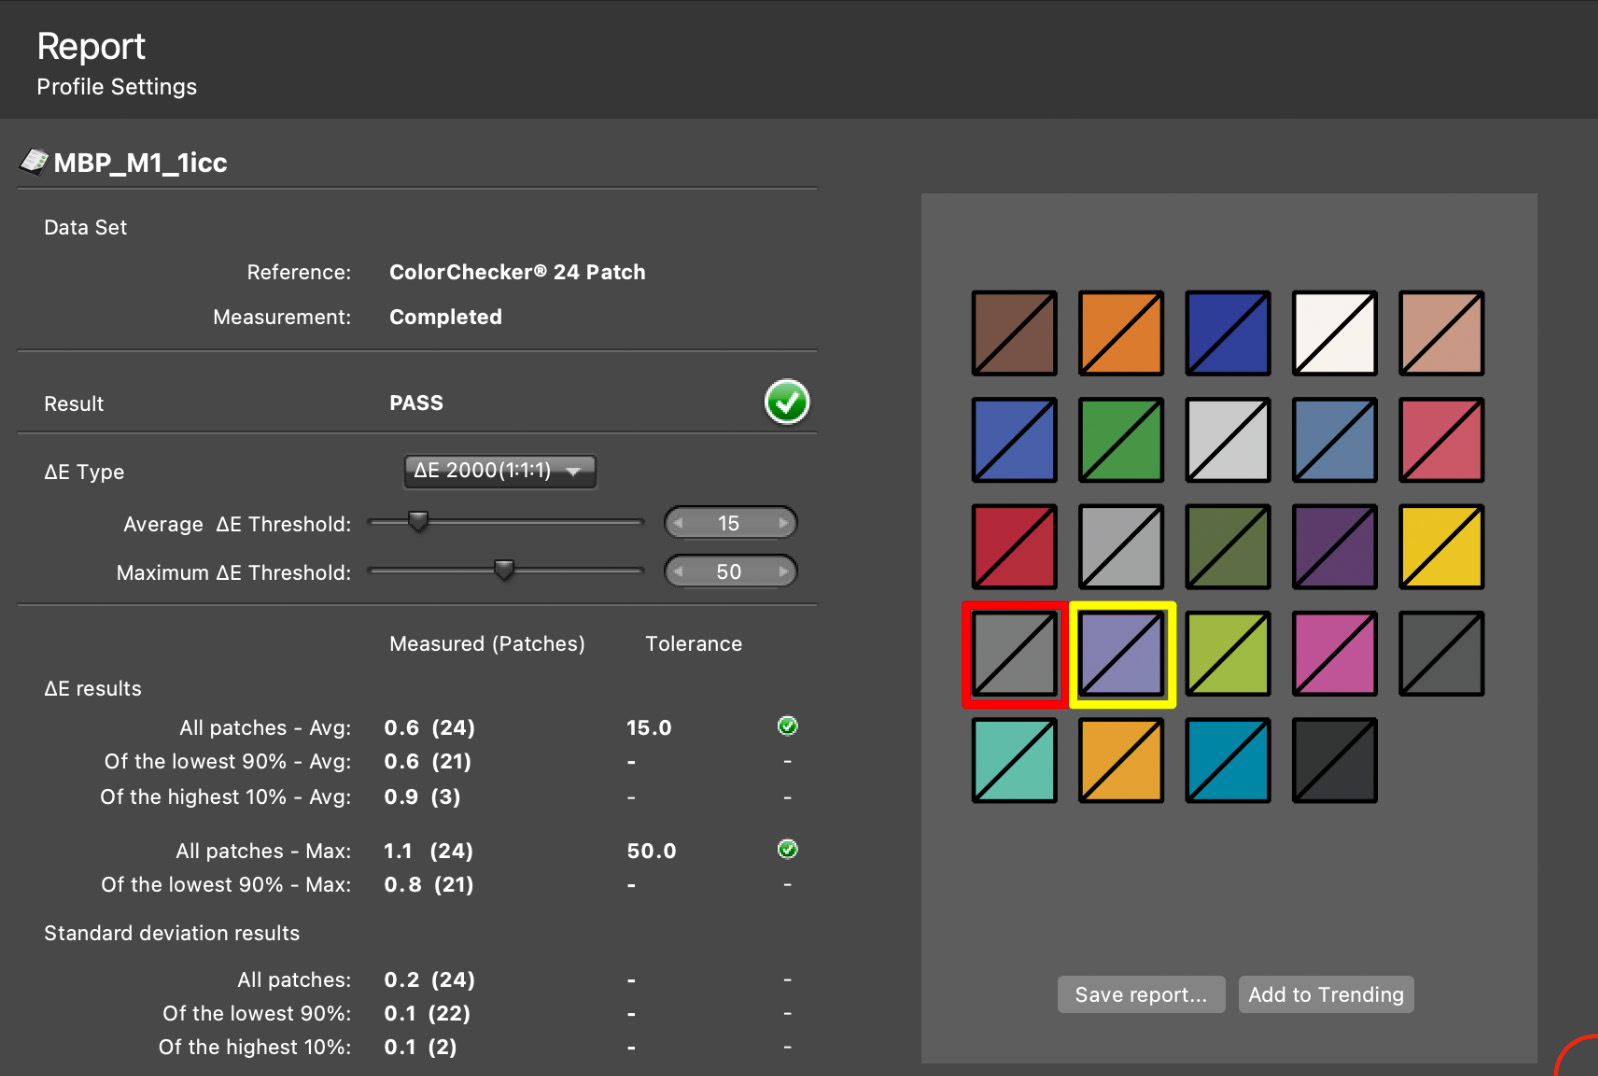Click the Save report... button

(1140, 995)
